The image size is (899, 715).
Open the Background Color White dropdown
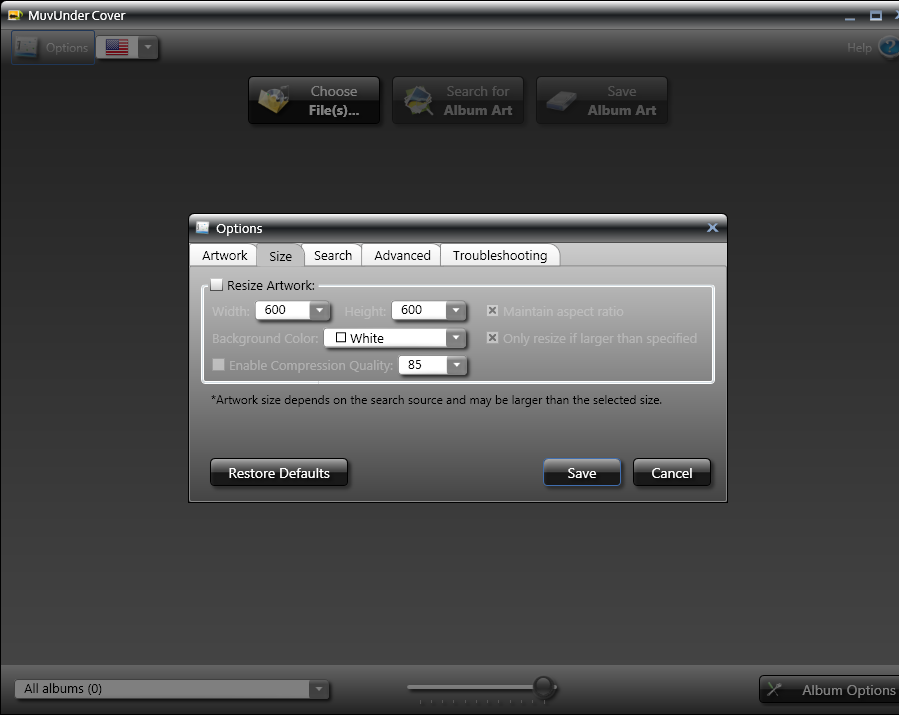tap(455, 338)
